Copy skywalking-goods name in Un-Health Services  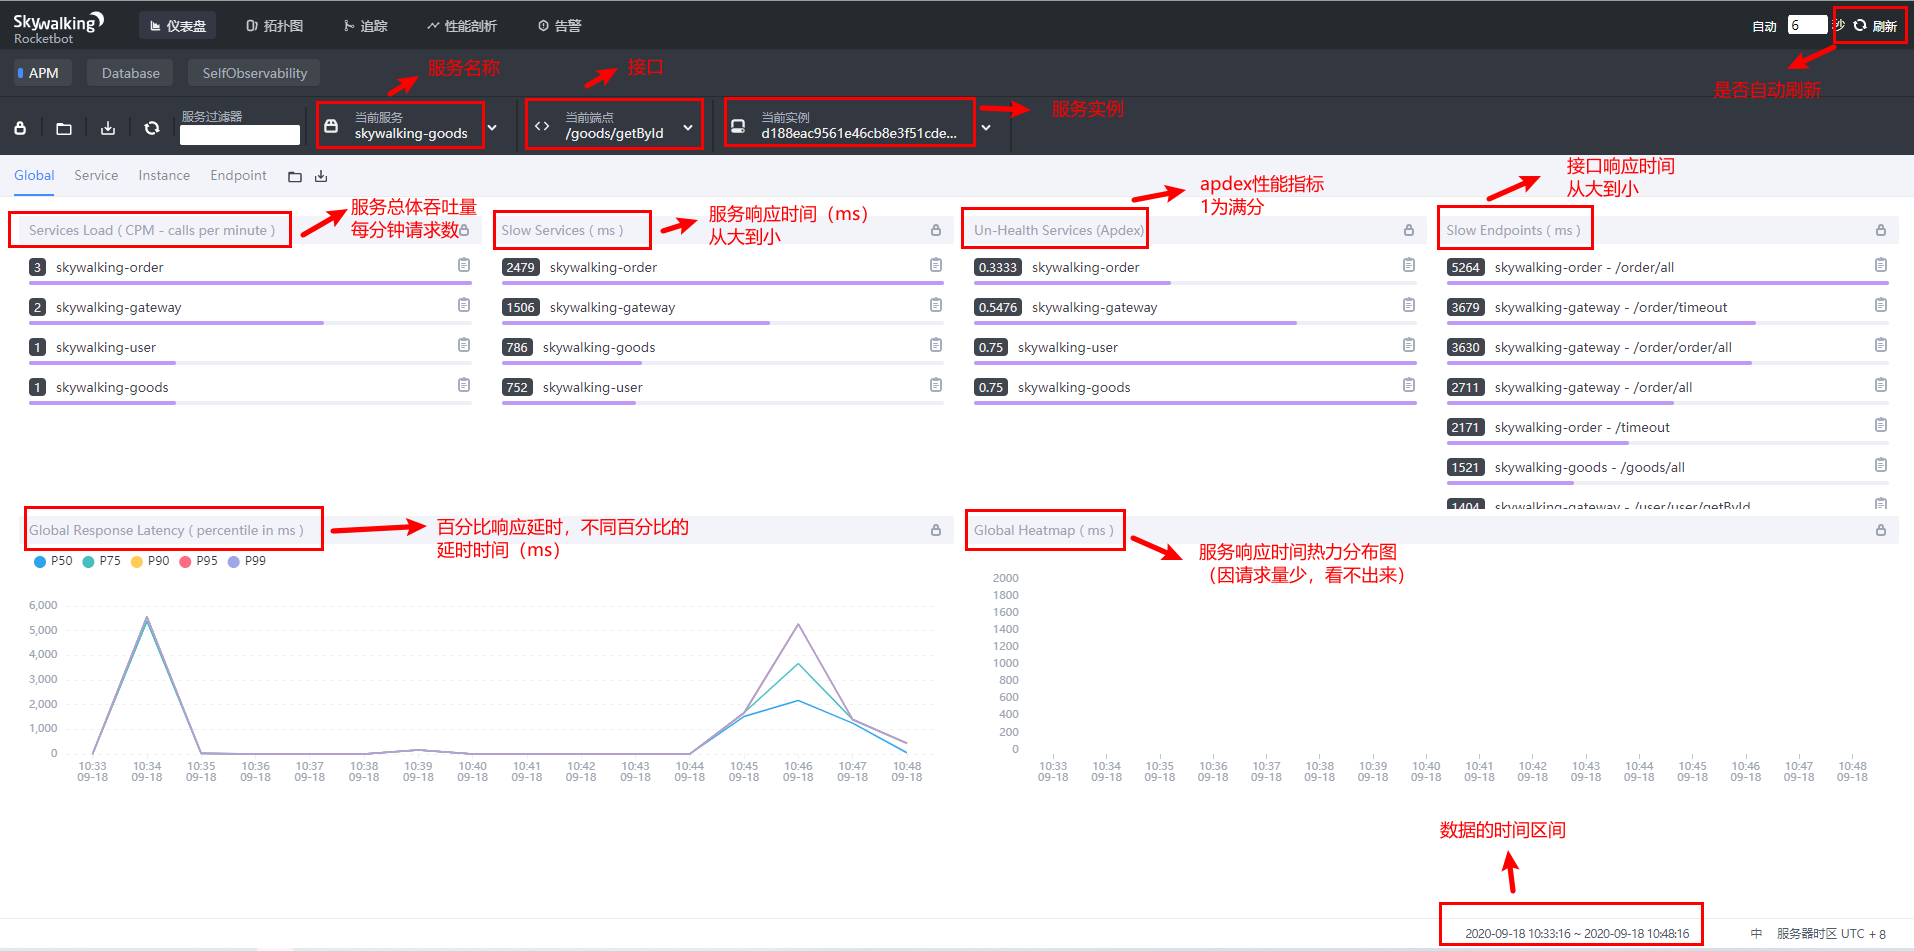tap(1409, 385)
